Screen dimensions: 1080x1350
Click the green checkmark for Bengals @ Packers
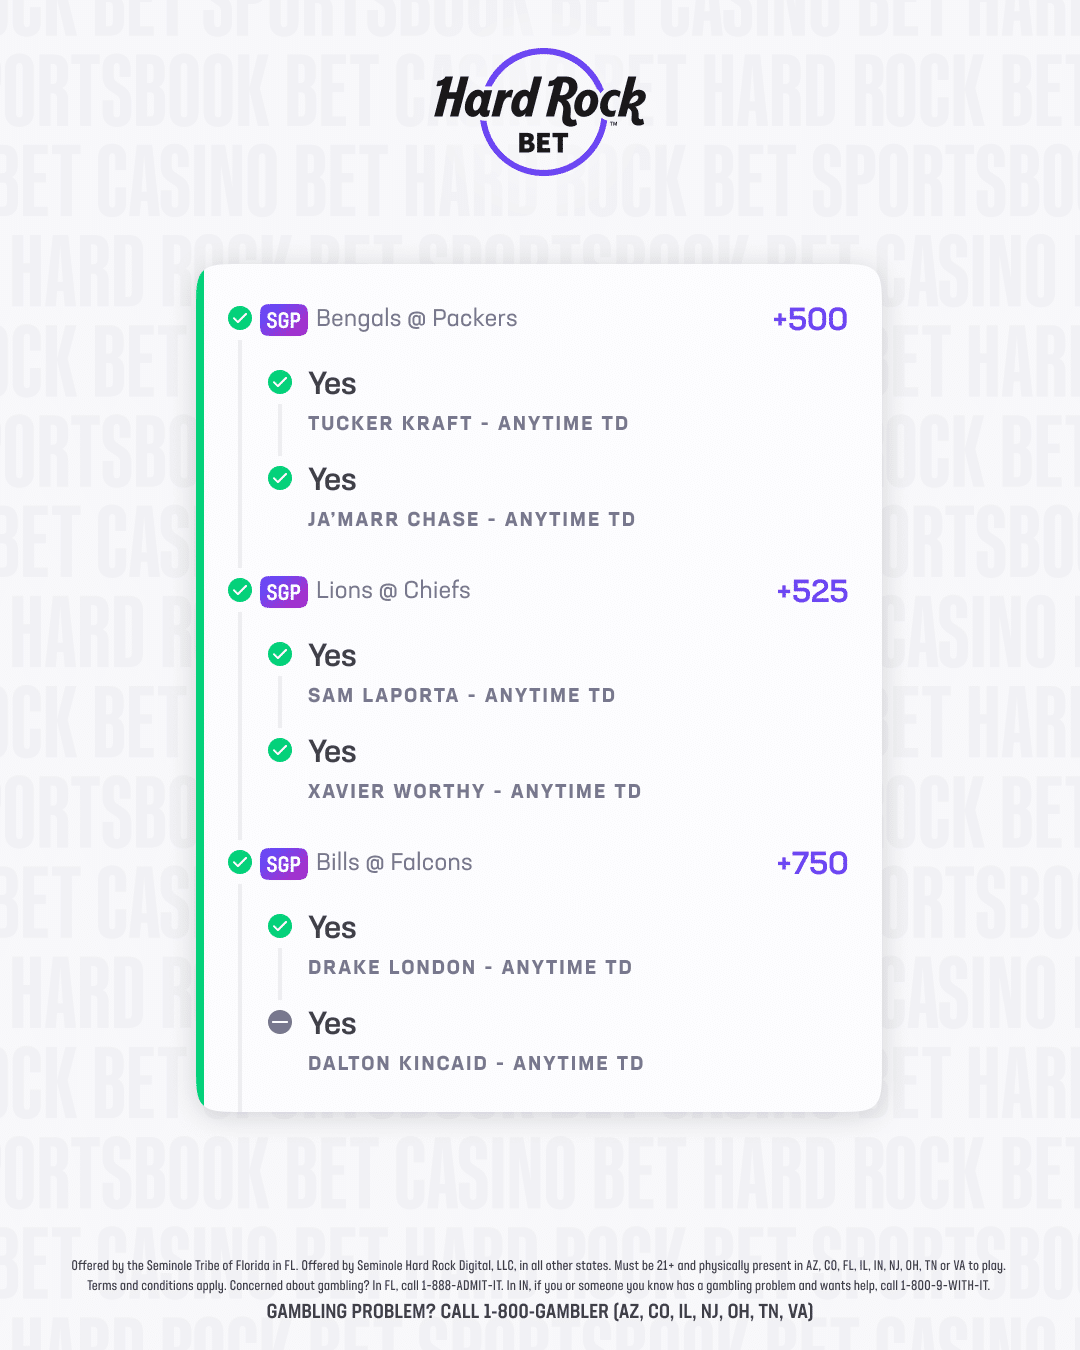tap(240, 318)
